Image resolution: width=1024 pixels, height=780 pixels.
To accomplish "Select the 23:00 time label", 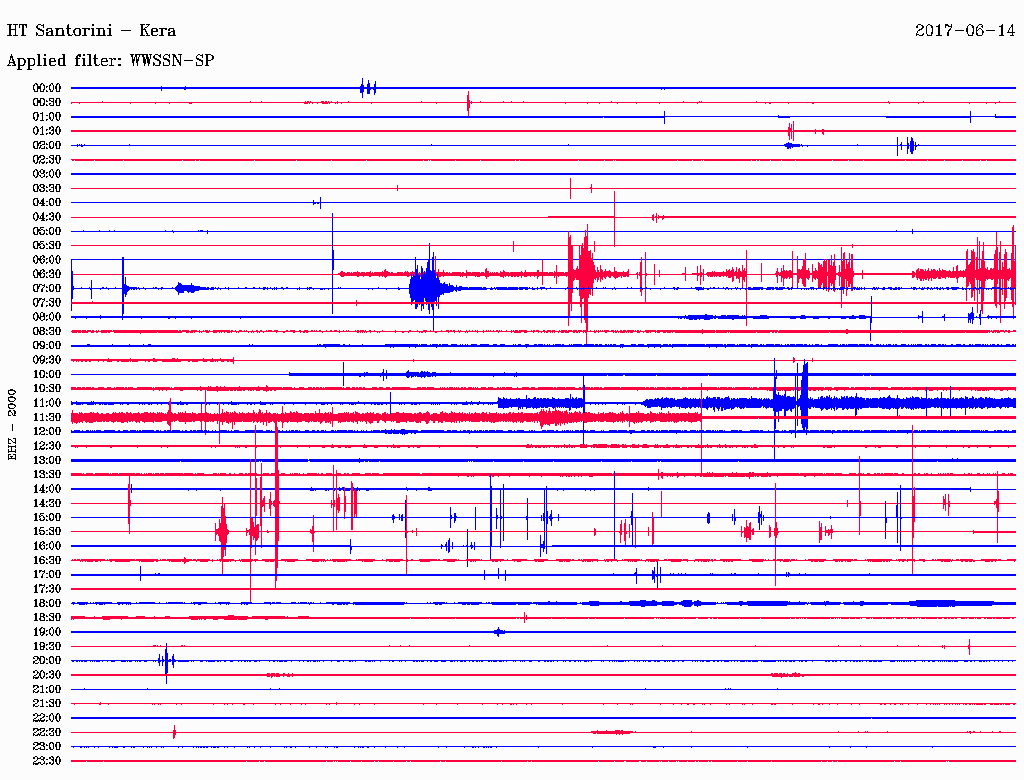I will pyautogui.click(x=47, y=746).
